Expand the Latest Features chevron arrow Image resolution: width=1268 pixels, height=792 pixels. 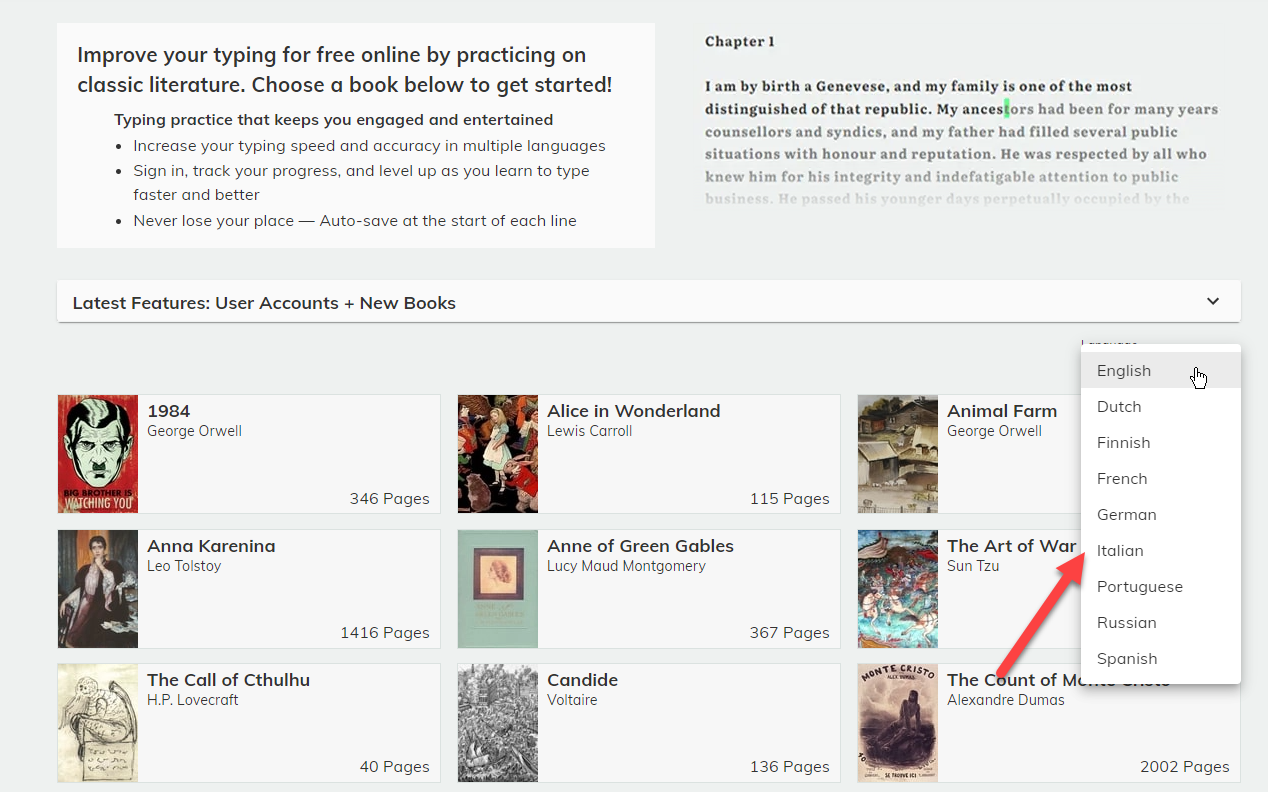(x=1213, y=301)
